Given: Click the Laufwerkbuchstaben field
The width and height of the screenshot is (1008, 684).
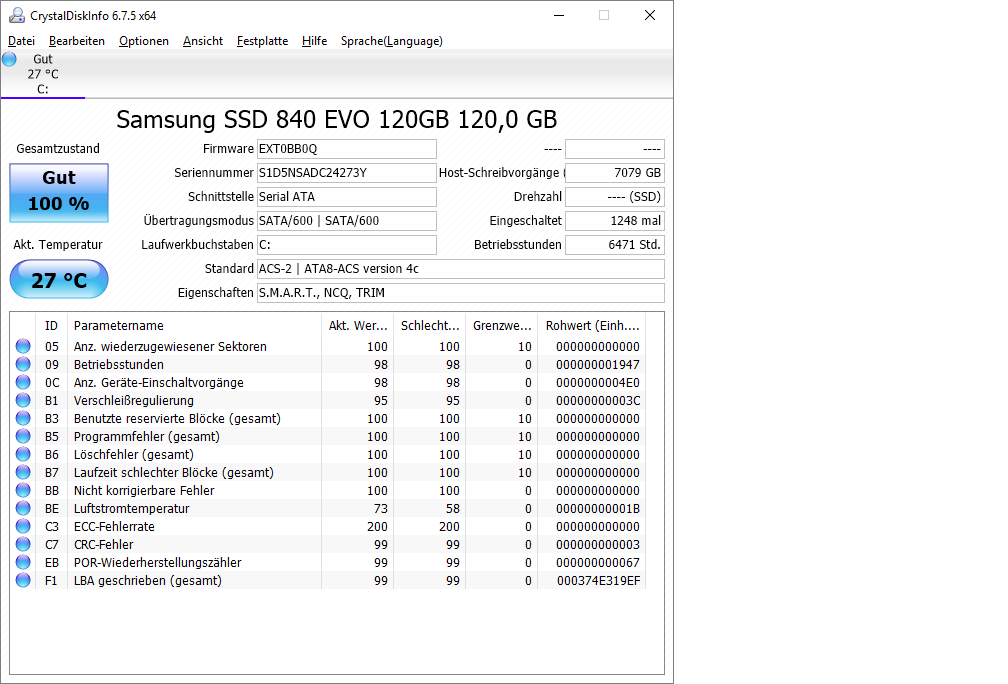Looking at the screenshot, I should click(x=346, y=244).
